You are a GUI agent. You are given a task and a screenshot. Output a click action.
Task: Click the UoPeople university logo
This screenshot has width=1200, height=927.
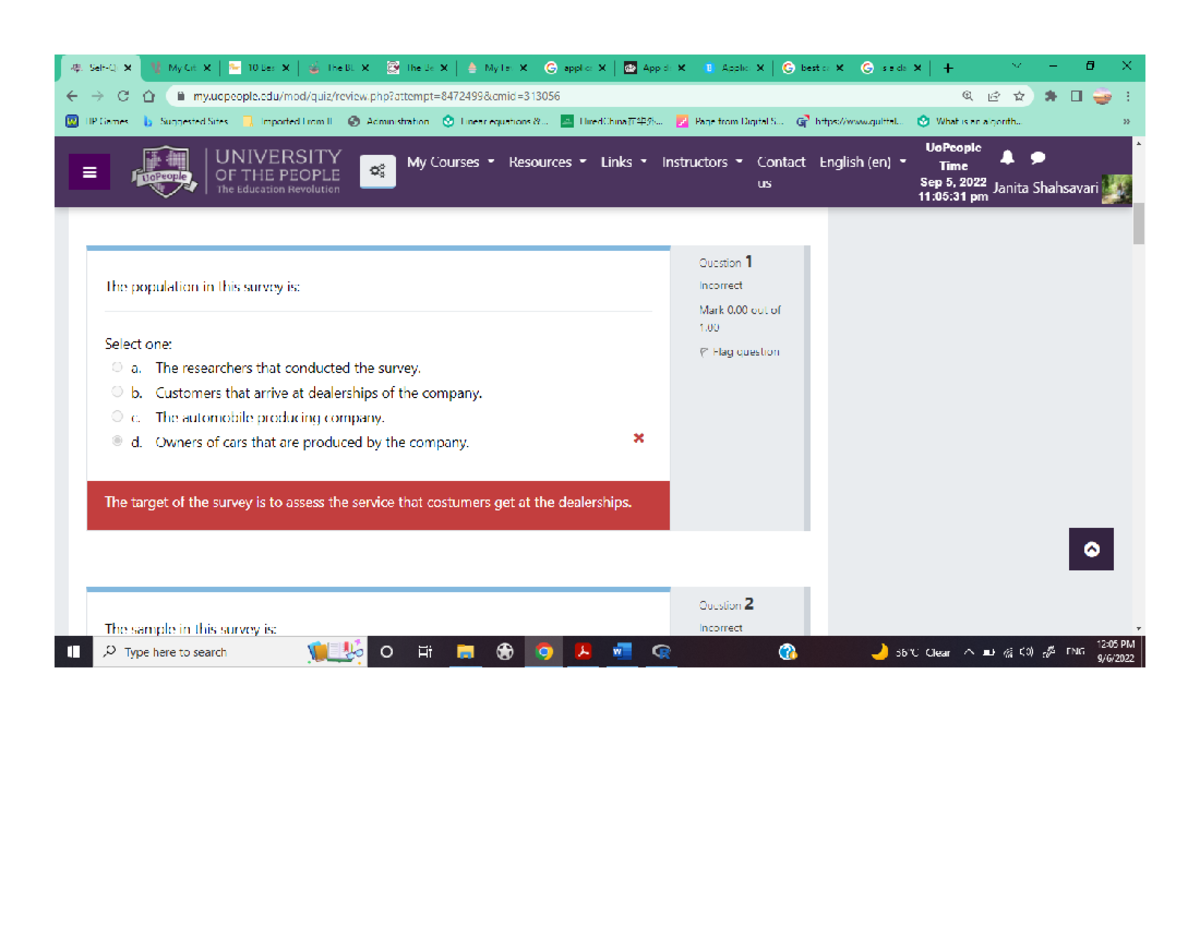pos(165,170)
